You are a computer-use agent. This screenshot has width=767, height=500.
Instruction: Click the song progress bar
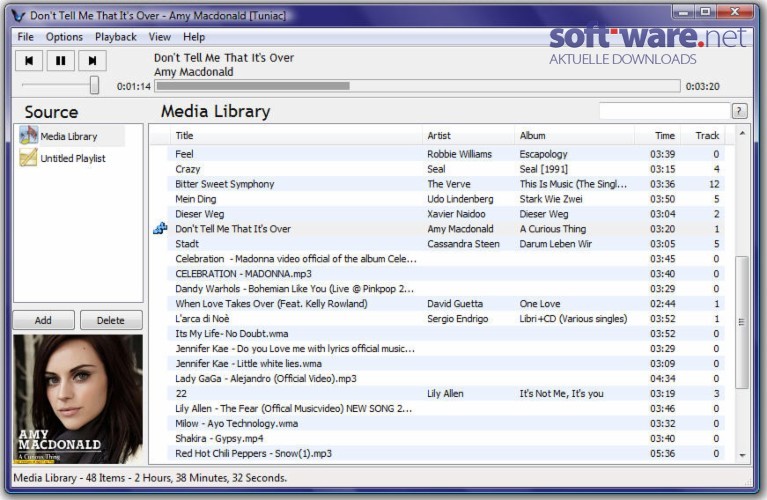click(417, 86)
